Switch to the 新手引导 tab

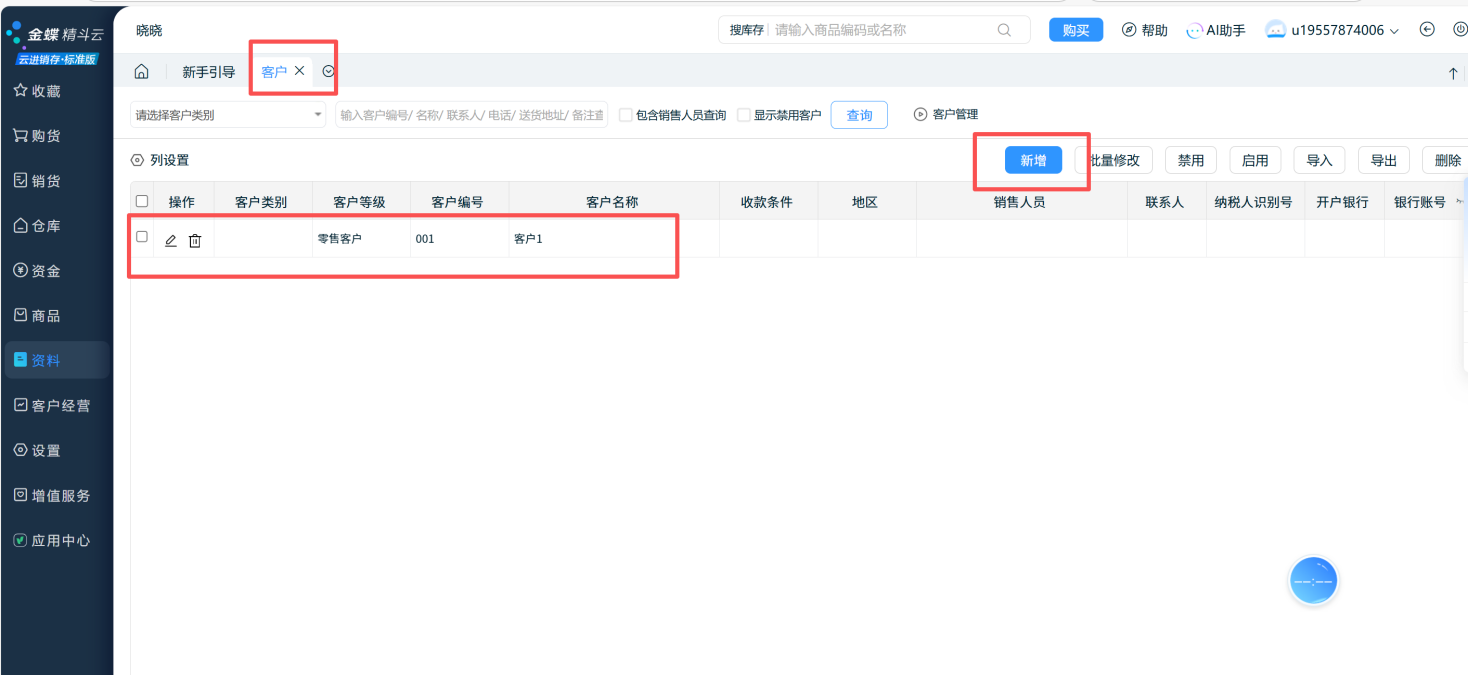[208, 72]
